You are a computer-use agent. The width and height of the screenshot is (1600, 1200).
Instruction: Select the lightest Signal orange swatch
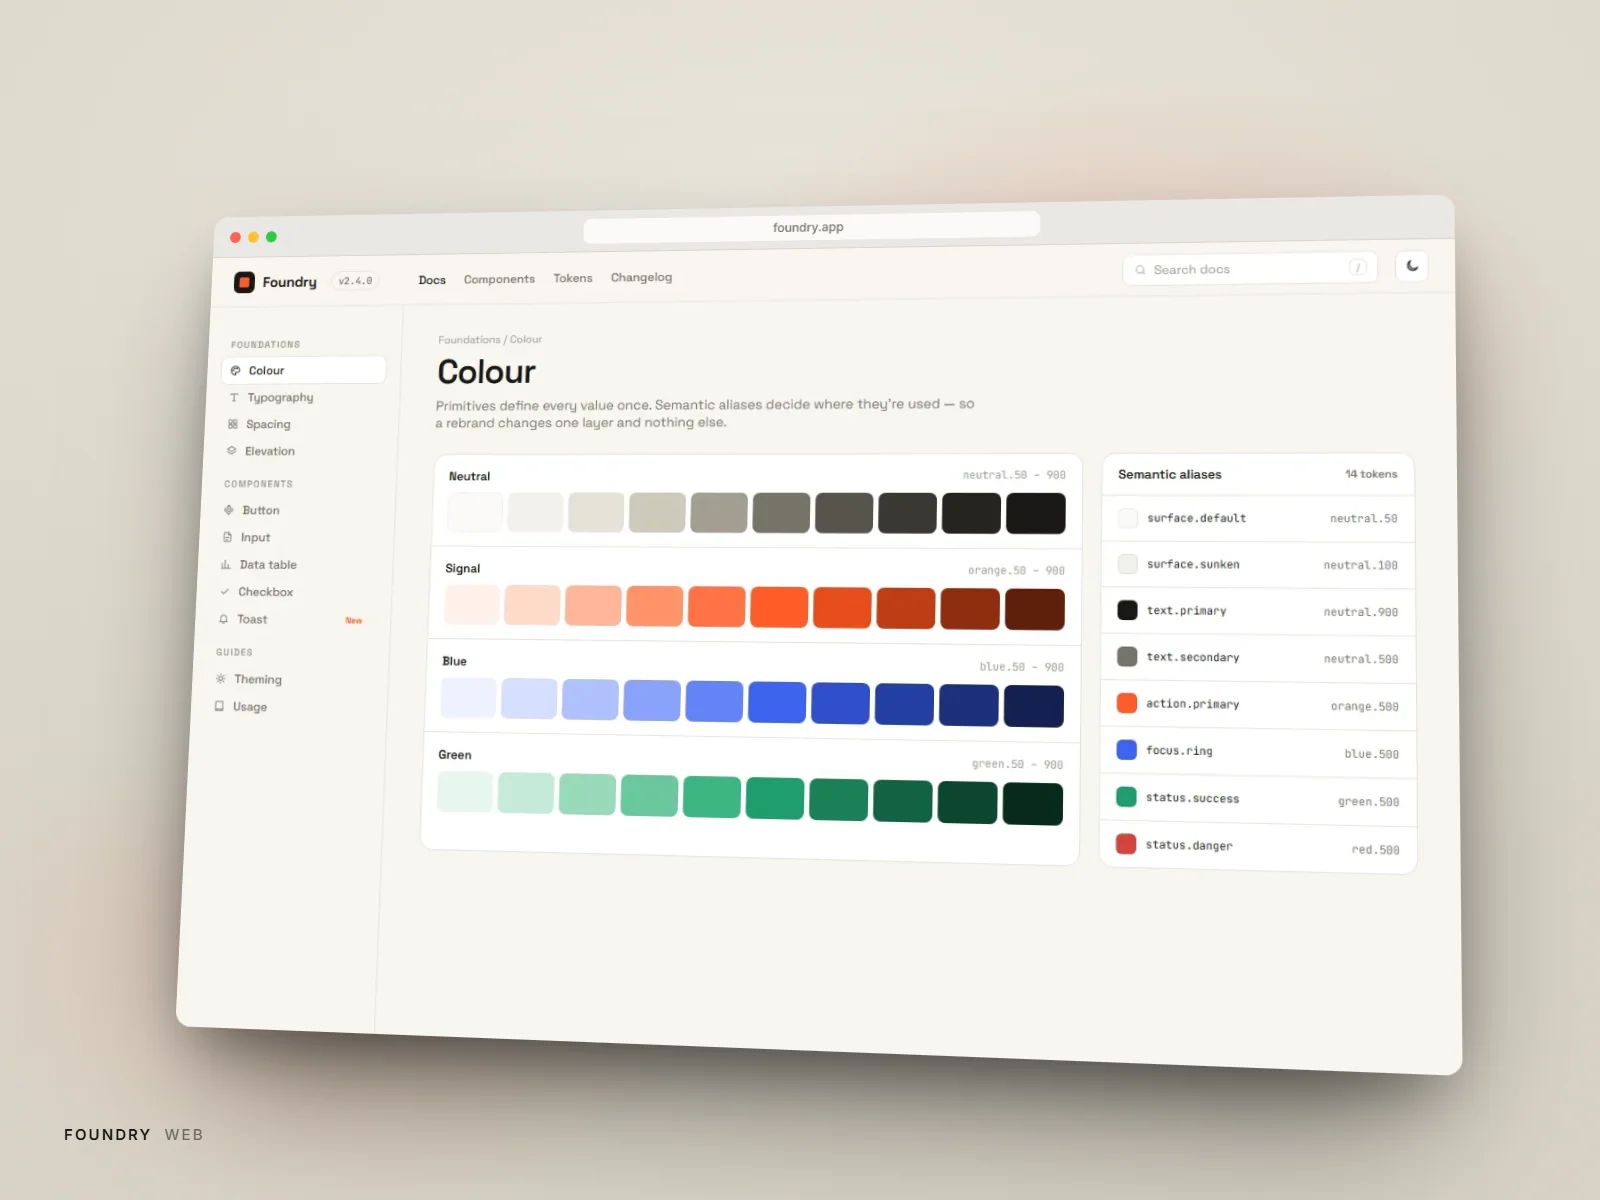[x=472, y=605]
